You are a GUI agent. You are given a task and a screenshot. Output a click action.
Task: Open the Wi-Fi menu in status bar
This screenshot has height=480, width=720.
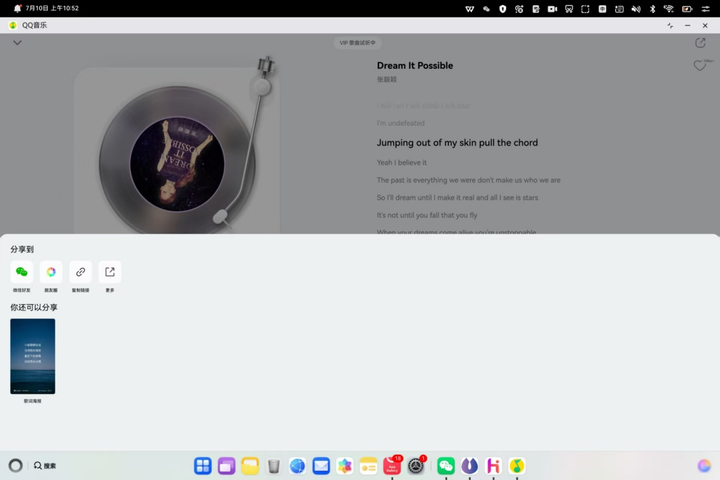point(669,9)
